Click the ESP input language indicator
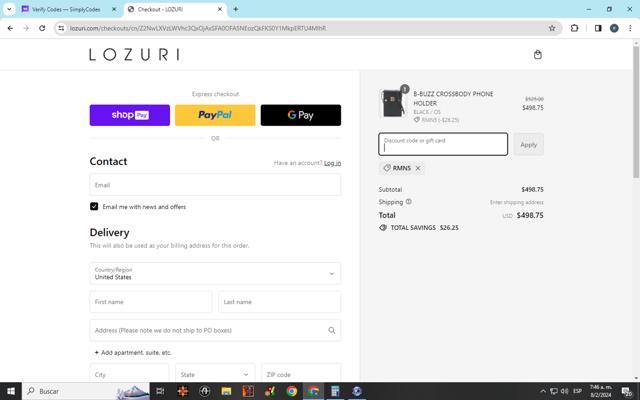This screenshot has height=400, width=640. [577, 391]
